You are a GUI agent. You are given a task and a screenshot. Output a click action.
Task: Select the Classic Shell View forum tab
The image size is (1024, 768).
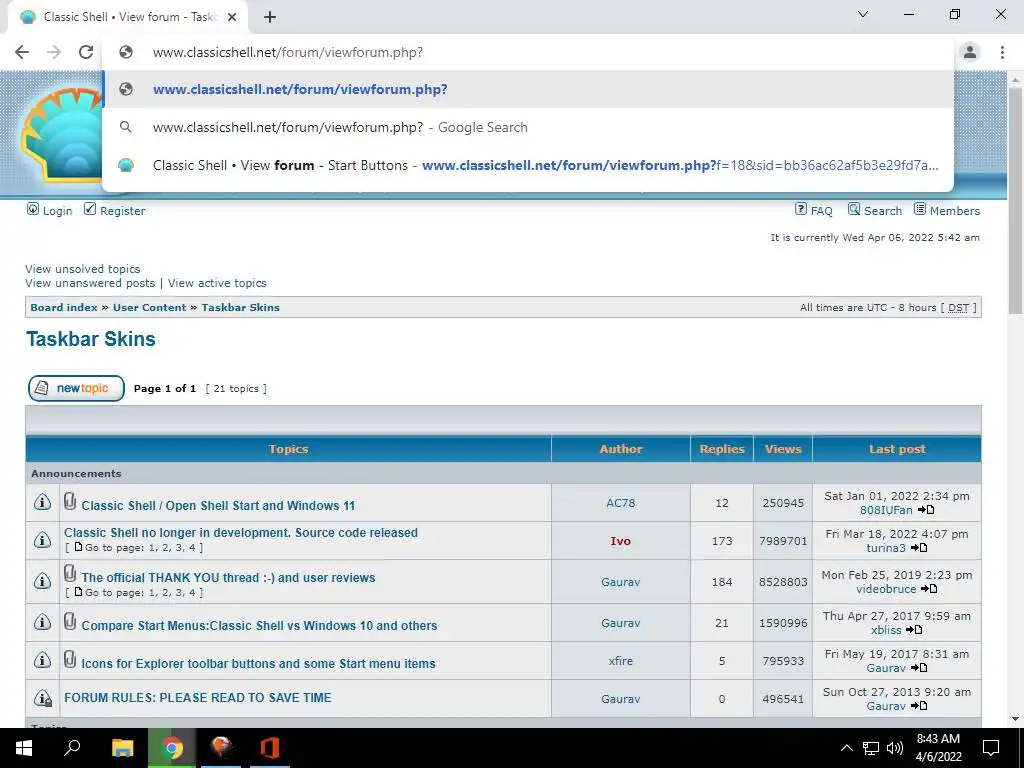(x=127, y=18)
